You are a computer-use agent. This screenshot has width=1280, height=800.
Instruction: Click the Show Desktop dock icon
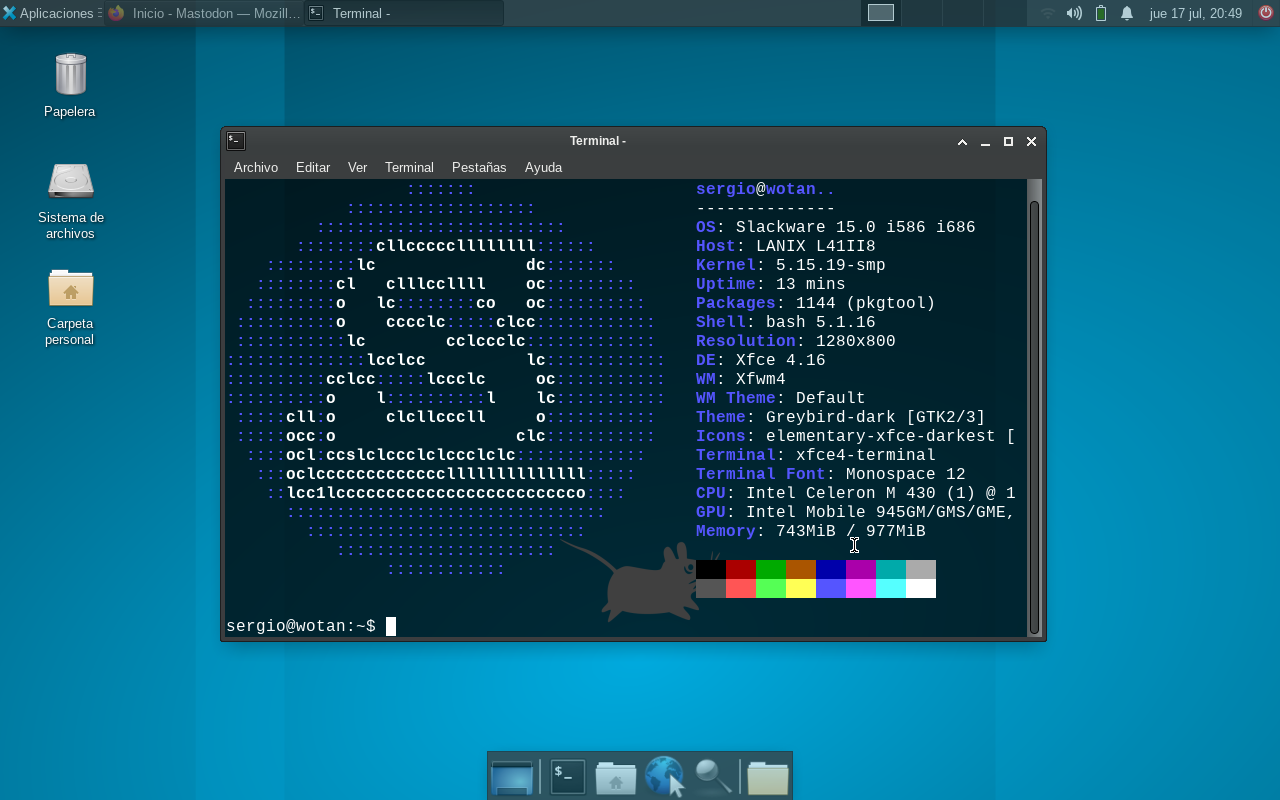[x=512, y=776]
